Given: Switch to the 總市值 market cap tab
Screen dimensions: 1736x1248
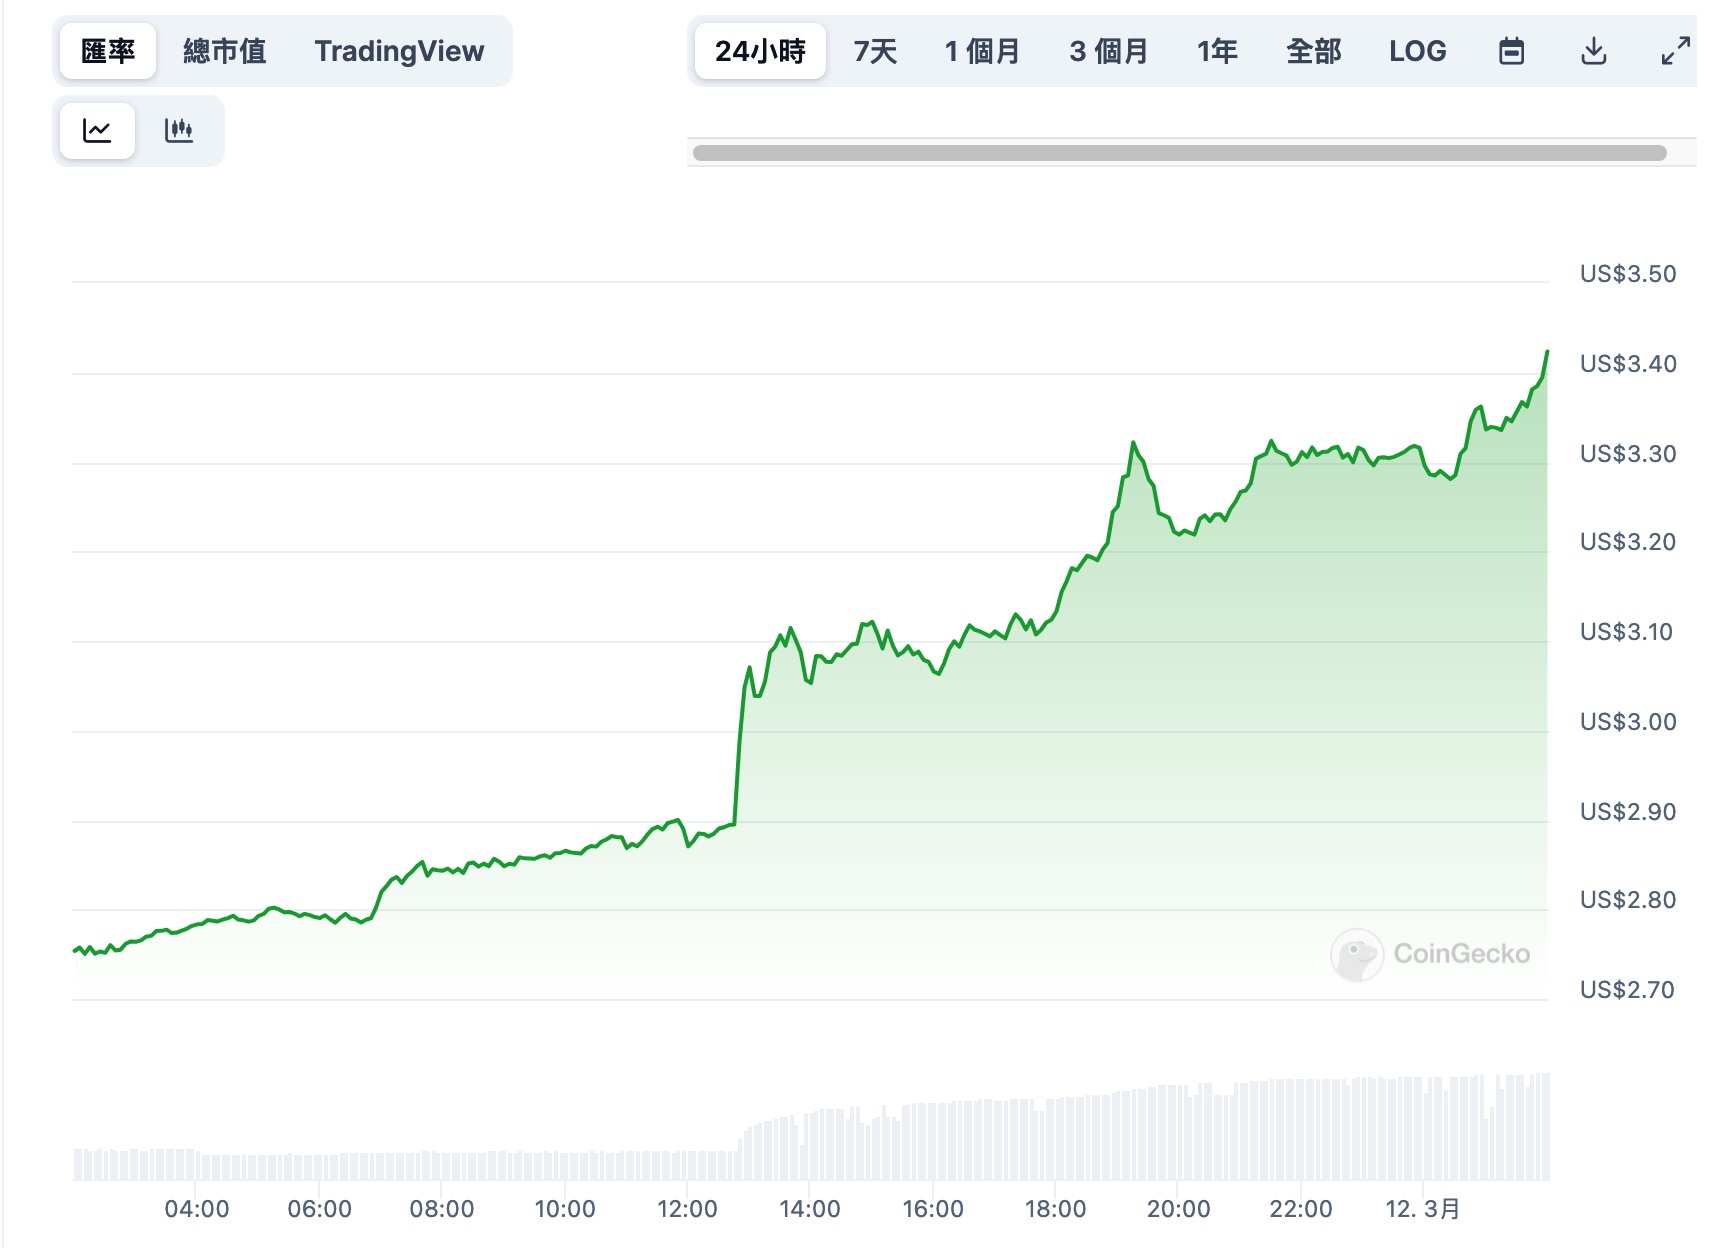Looking at the screenshot, I should point(225,51).
